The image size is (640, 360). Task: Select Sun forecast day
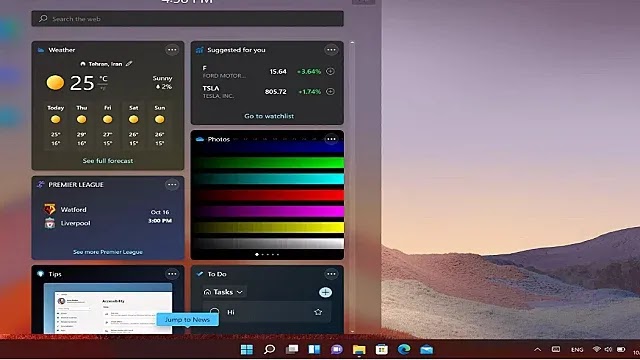tap(160, 125)
